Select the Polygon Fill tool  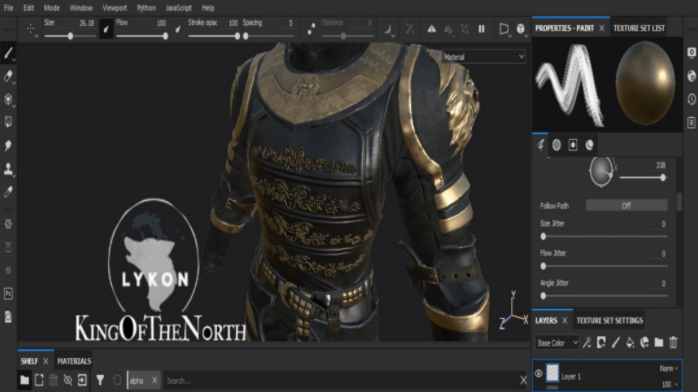tap(8, 122)
